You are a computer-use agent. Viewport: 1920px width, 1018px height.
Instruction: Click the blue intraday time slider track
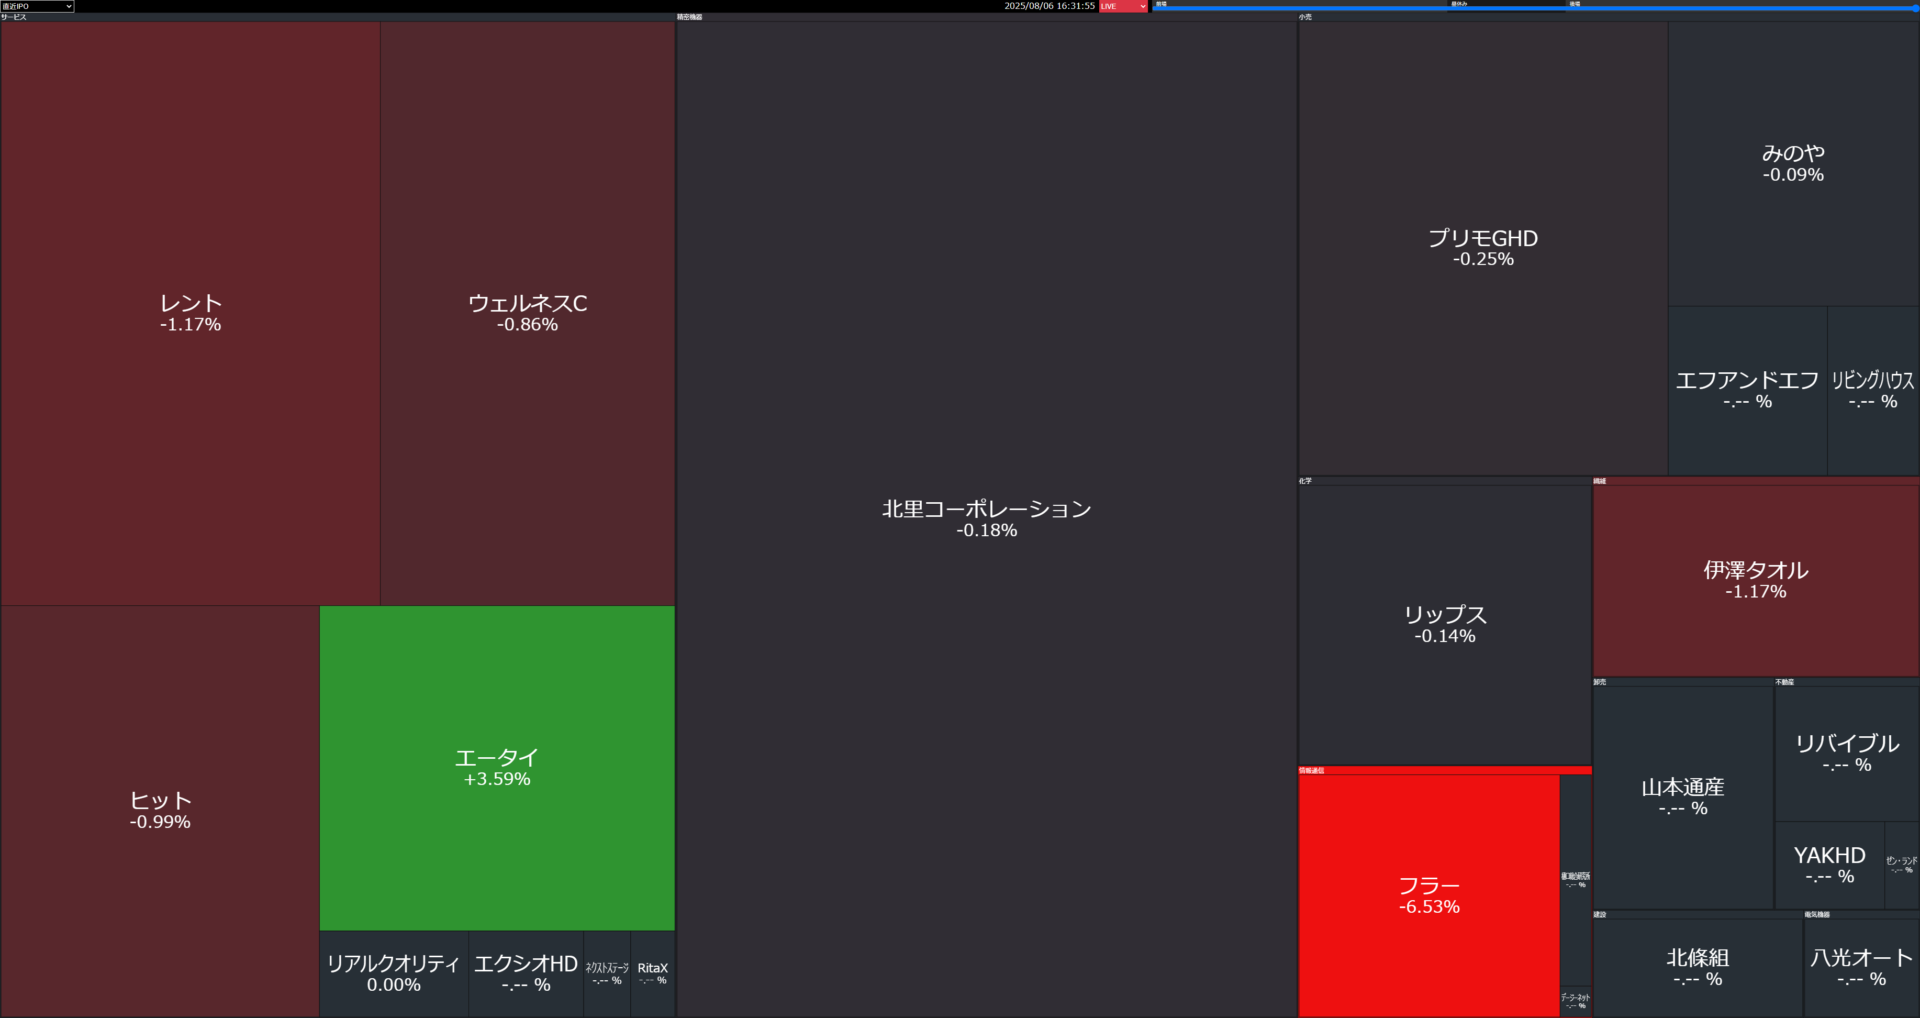[x=1535, y=8]
